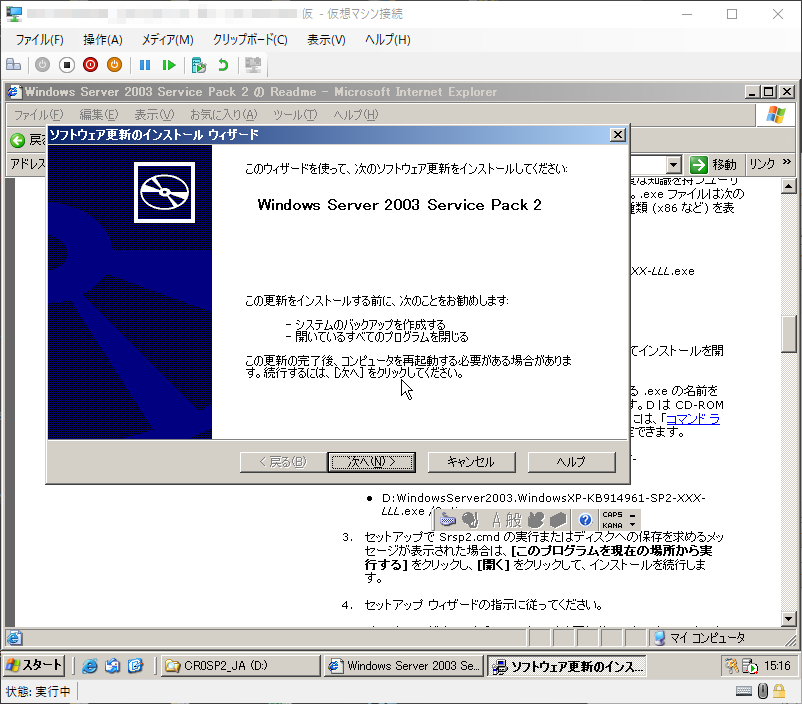Viewport: 802px width, 704px height.
Task: Switch to CR0SP2_JA (D:) taskbar button
Action: point(241,666)
